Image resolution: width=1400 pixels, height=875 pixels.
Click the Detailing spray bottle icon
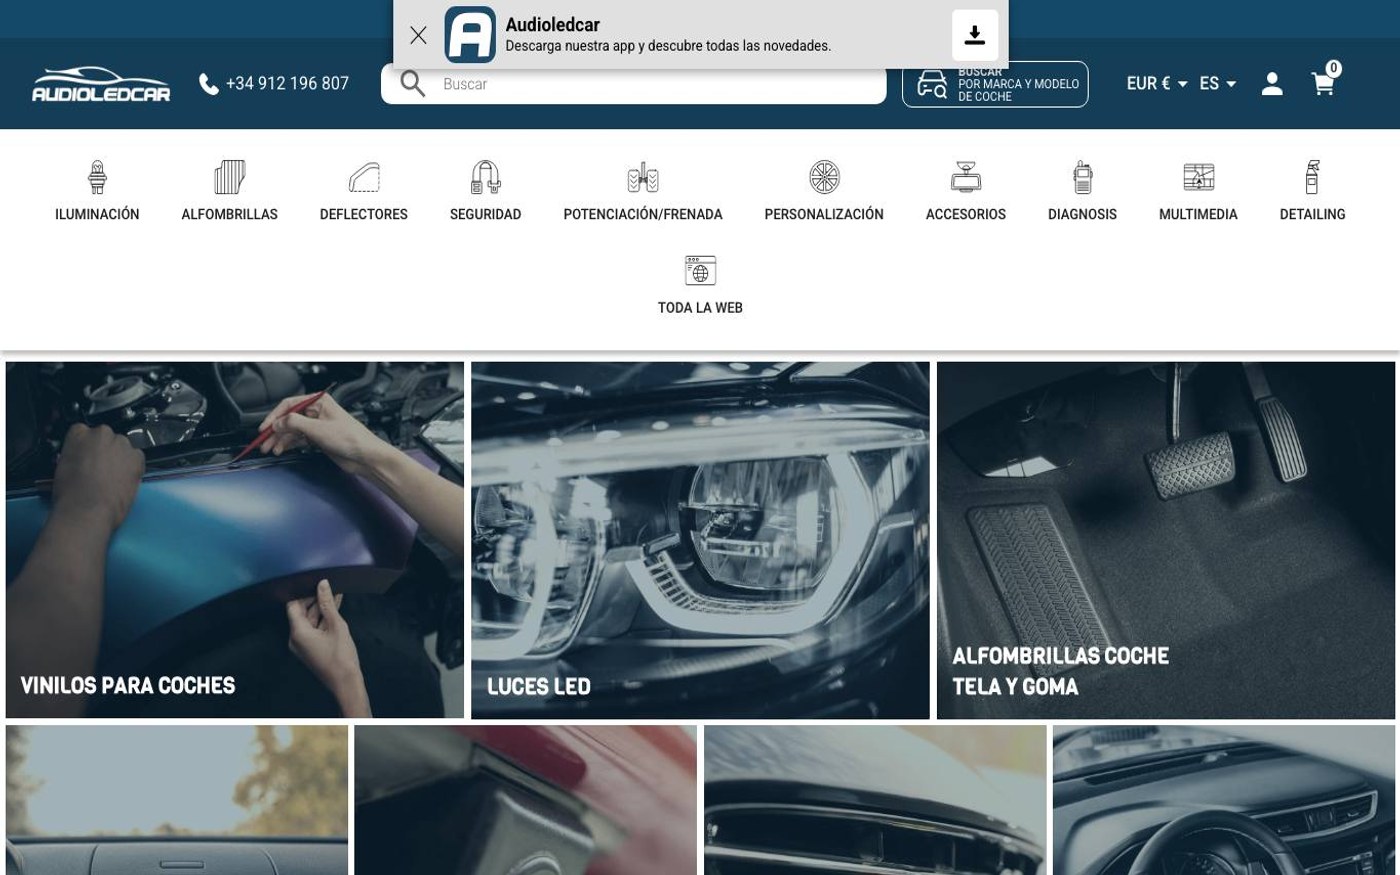point(1312,177)
